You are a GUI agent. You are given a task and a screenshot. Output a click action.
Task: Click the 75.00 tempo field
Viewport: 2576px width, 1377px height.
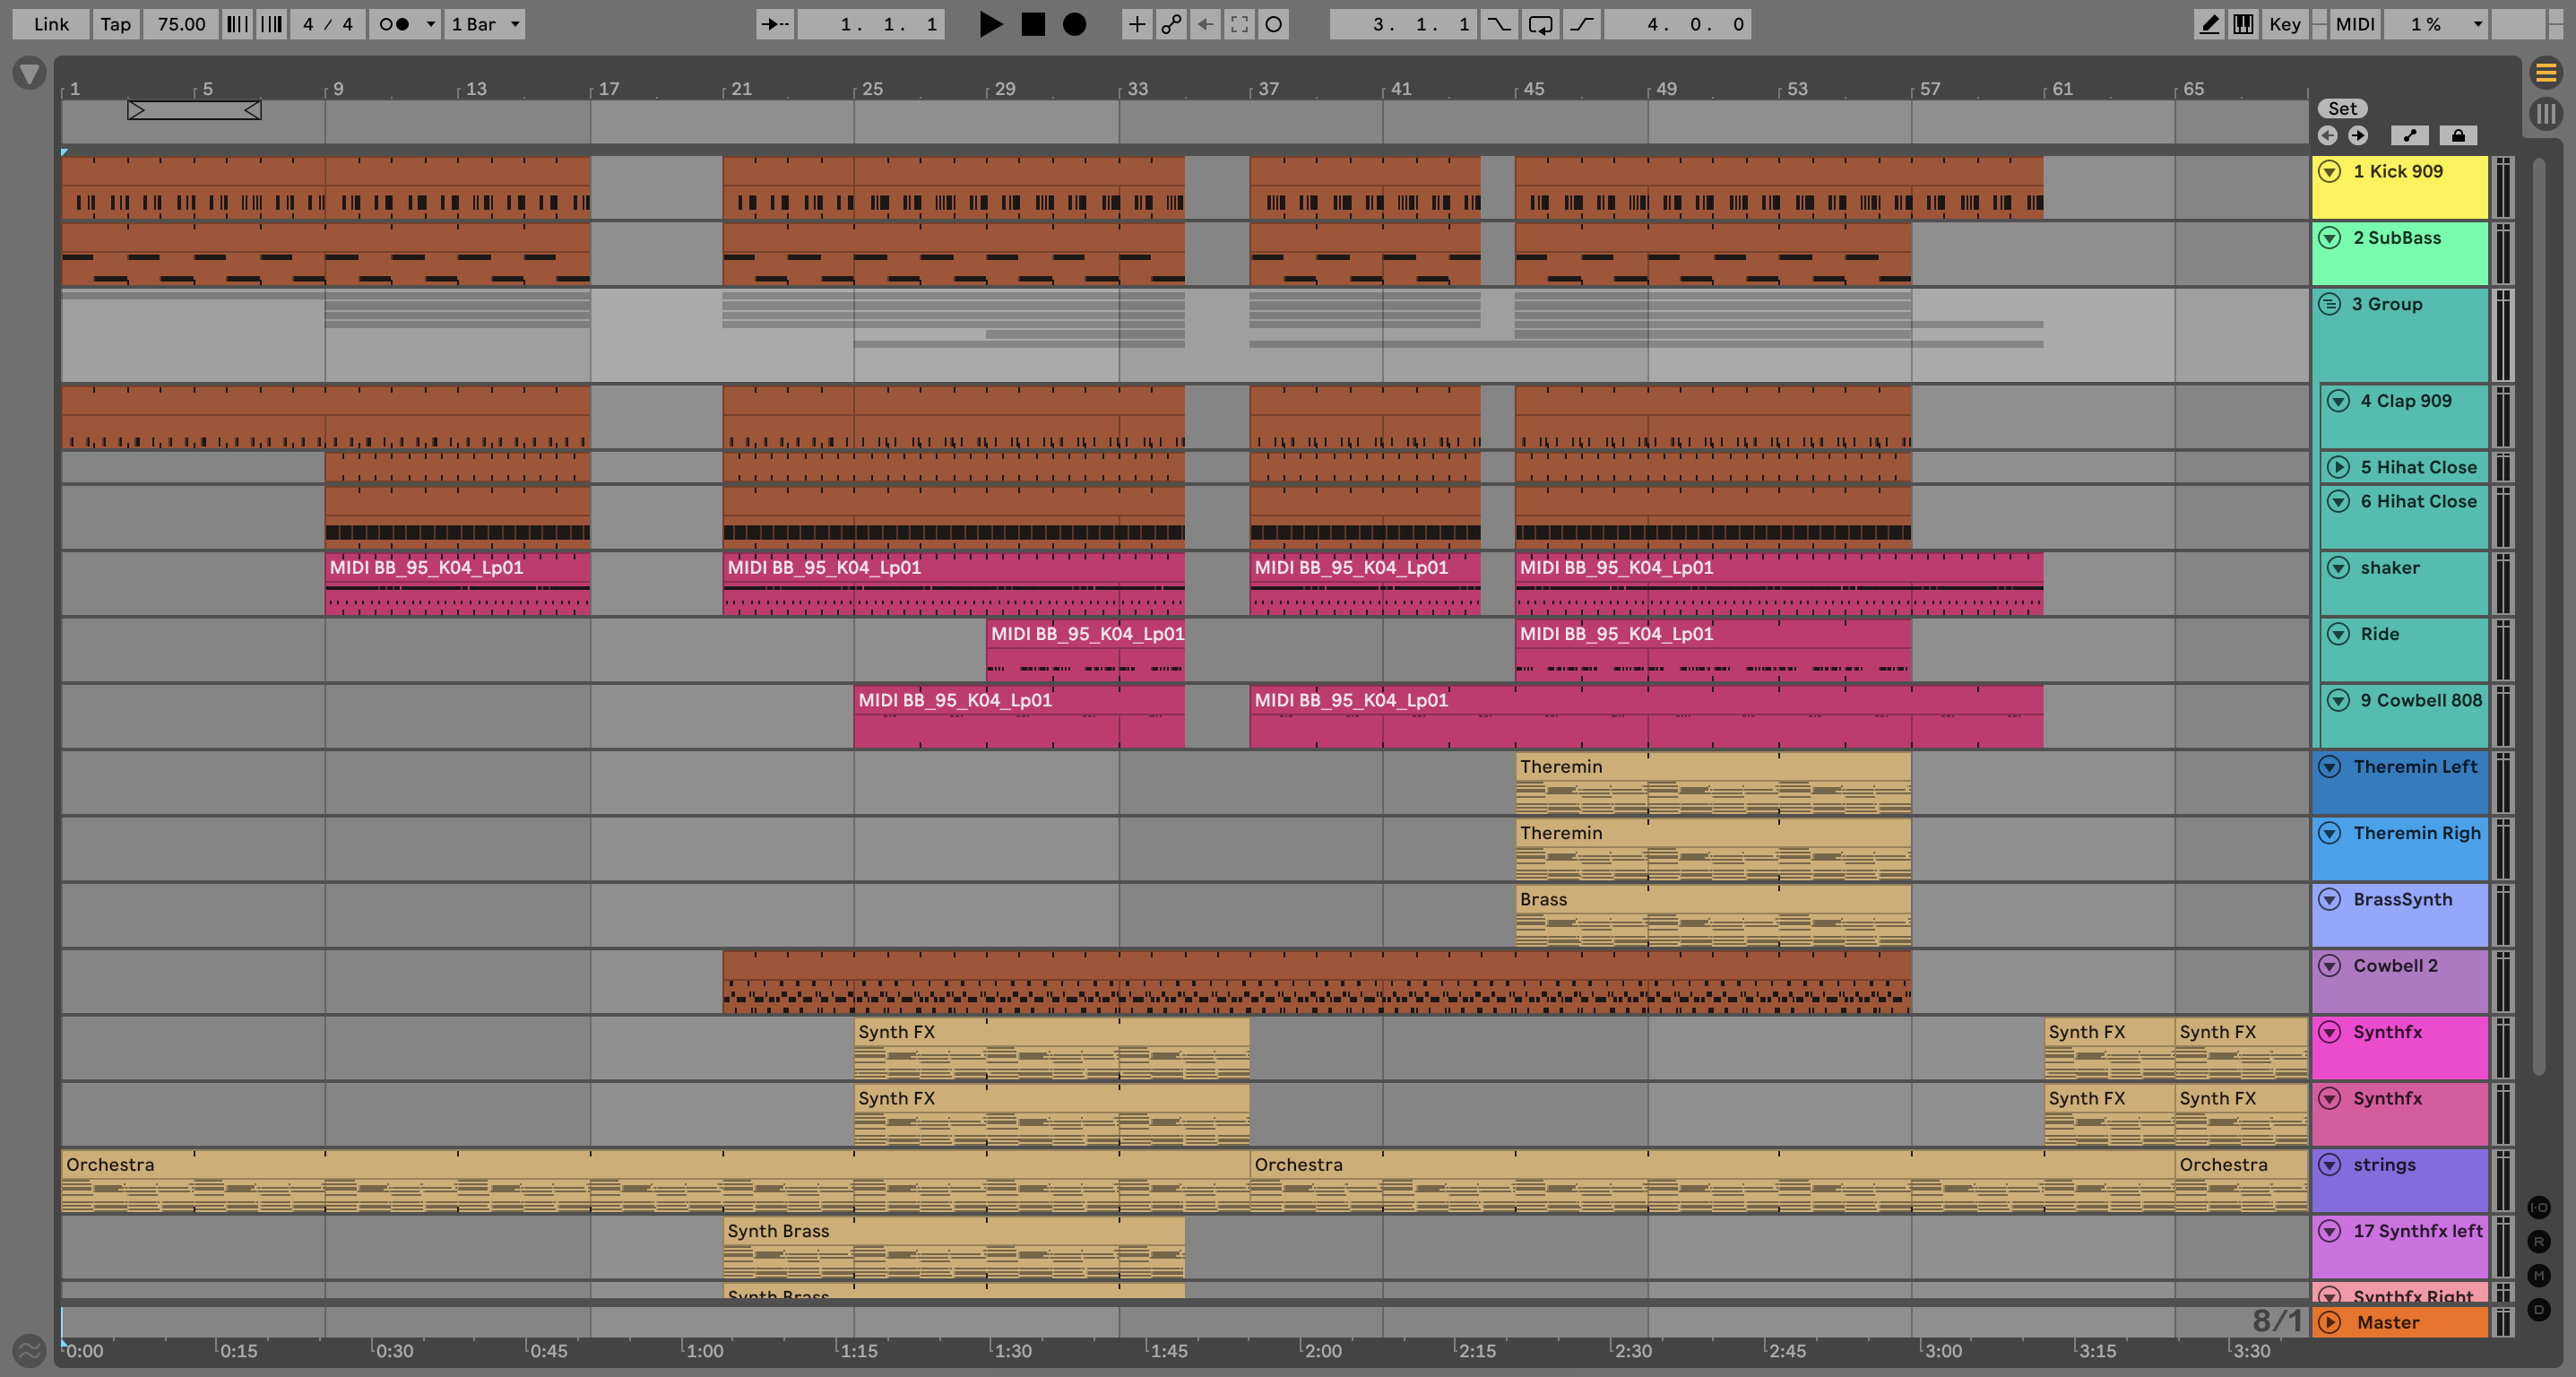coord(181,24)
